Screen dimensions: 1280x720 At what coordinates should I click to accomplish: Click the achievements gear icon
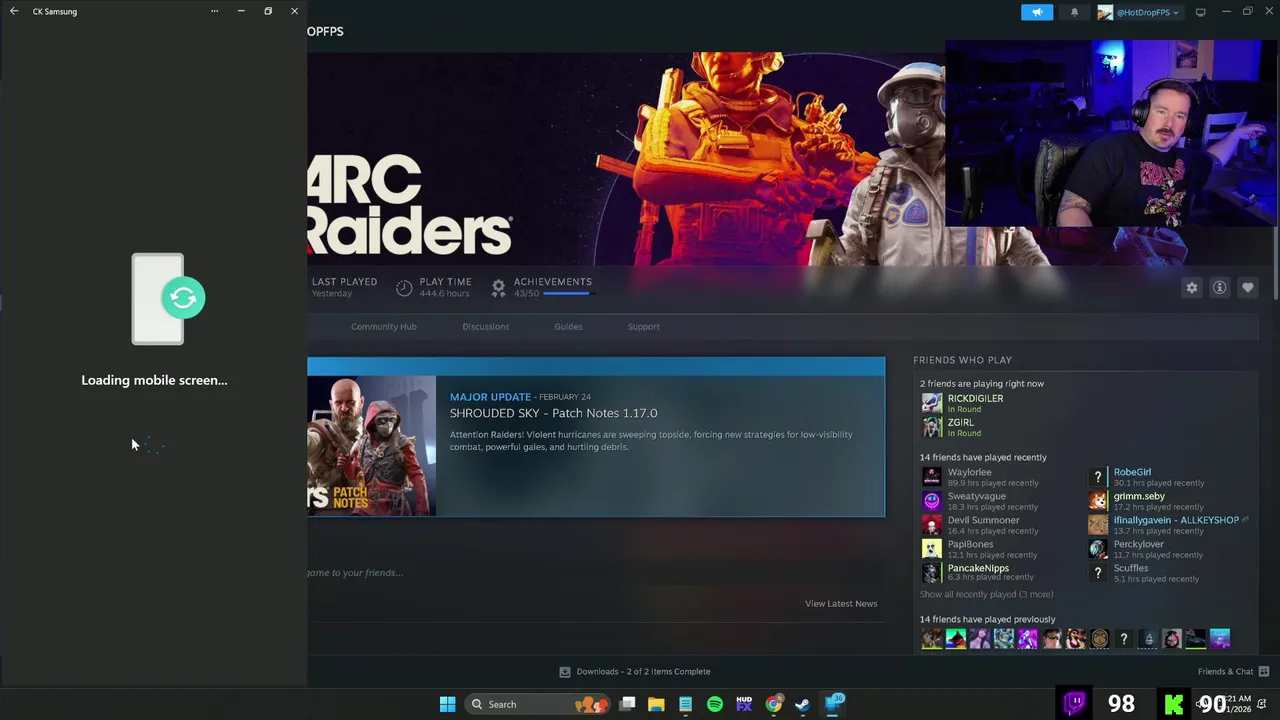pyautogui.click(x=498, y=288)
